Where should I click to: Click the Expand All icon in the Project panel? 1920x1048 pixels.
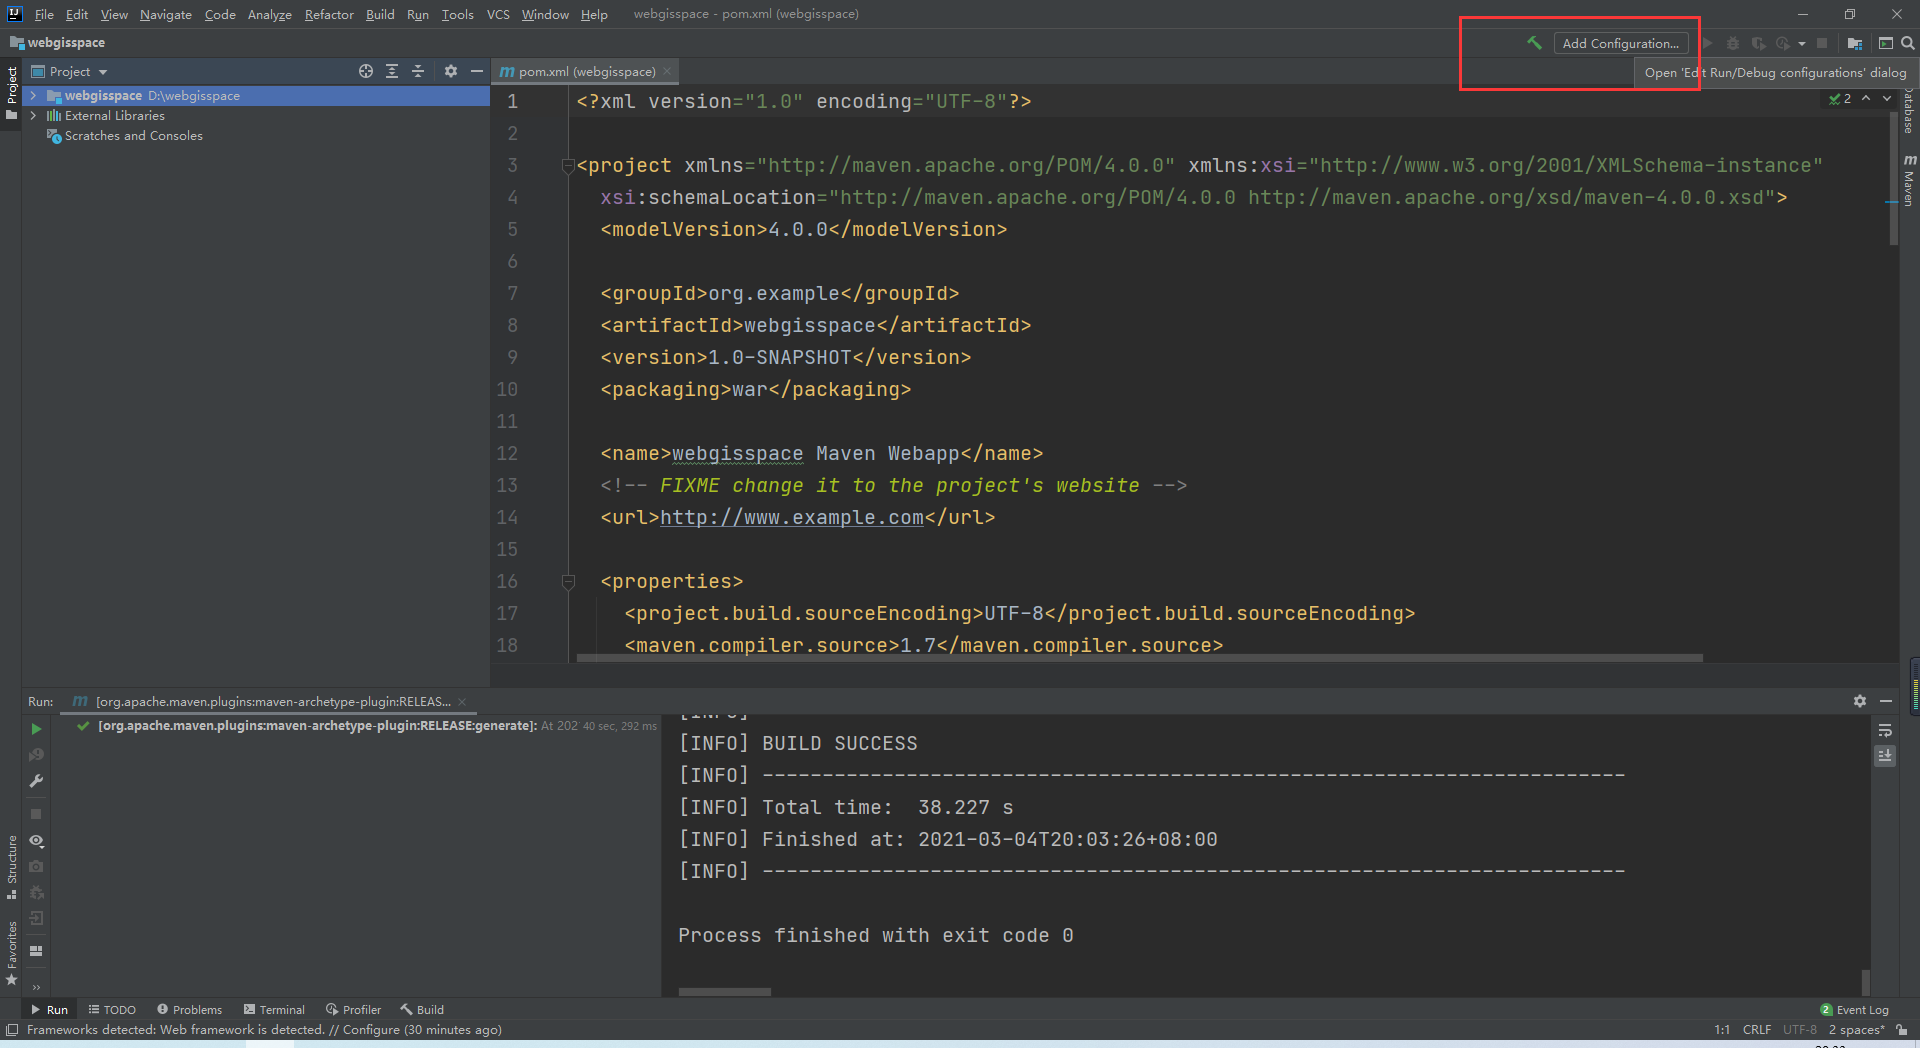point(392,71)
